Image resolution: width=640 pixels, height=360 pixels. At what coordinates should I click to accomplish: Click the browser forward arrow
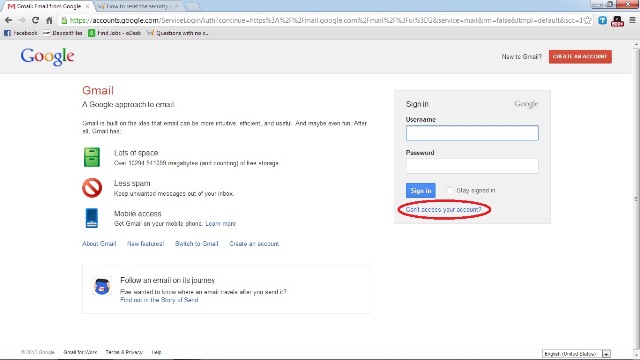(22, 20)
